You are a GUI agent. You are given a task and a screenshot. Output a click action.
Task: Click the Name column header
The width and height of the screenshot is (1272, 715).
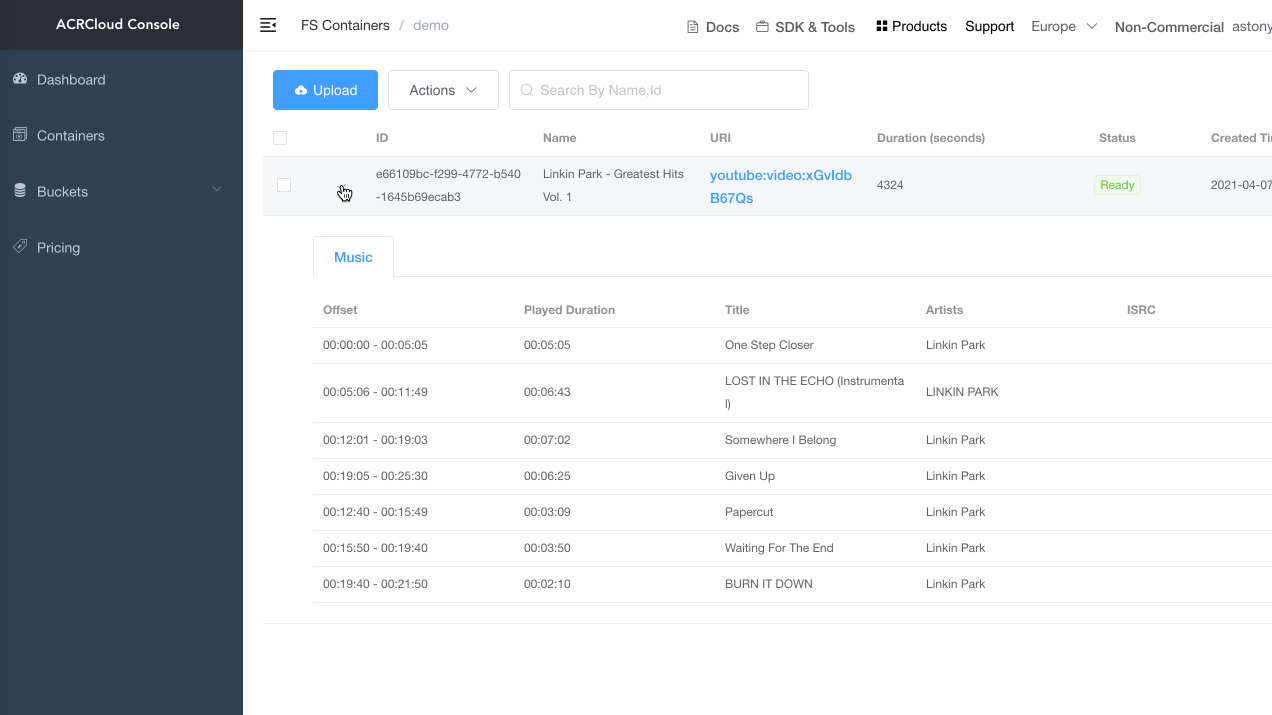click(560, 138)
